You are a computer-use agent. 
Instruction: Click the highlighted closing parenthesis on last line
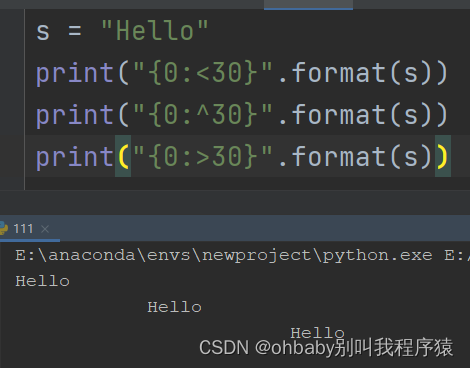[443, 156]
